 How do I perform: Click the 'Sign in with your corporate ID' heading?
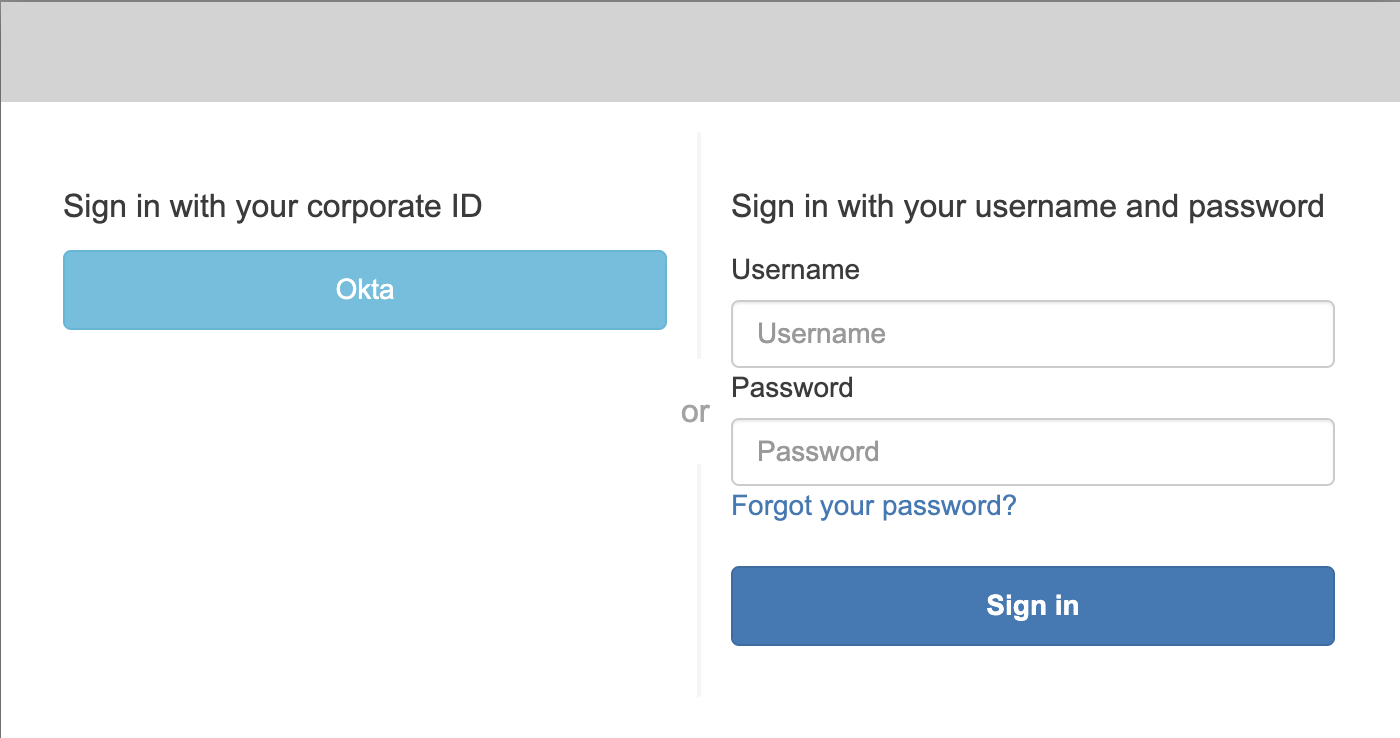272,207
